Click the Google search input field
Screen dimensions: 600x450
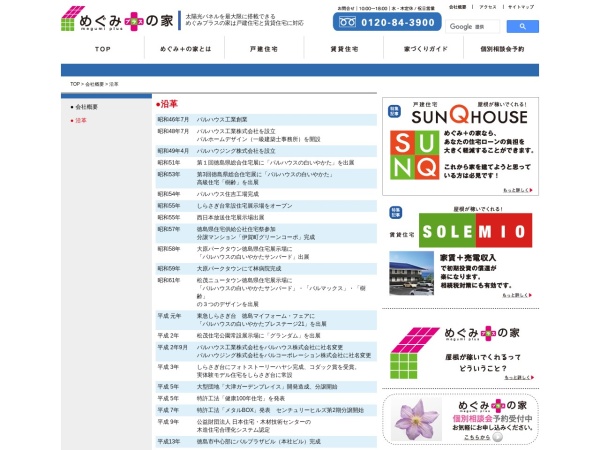coord(473,26)
